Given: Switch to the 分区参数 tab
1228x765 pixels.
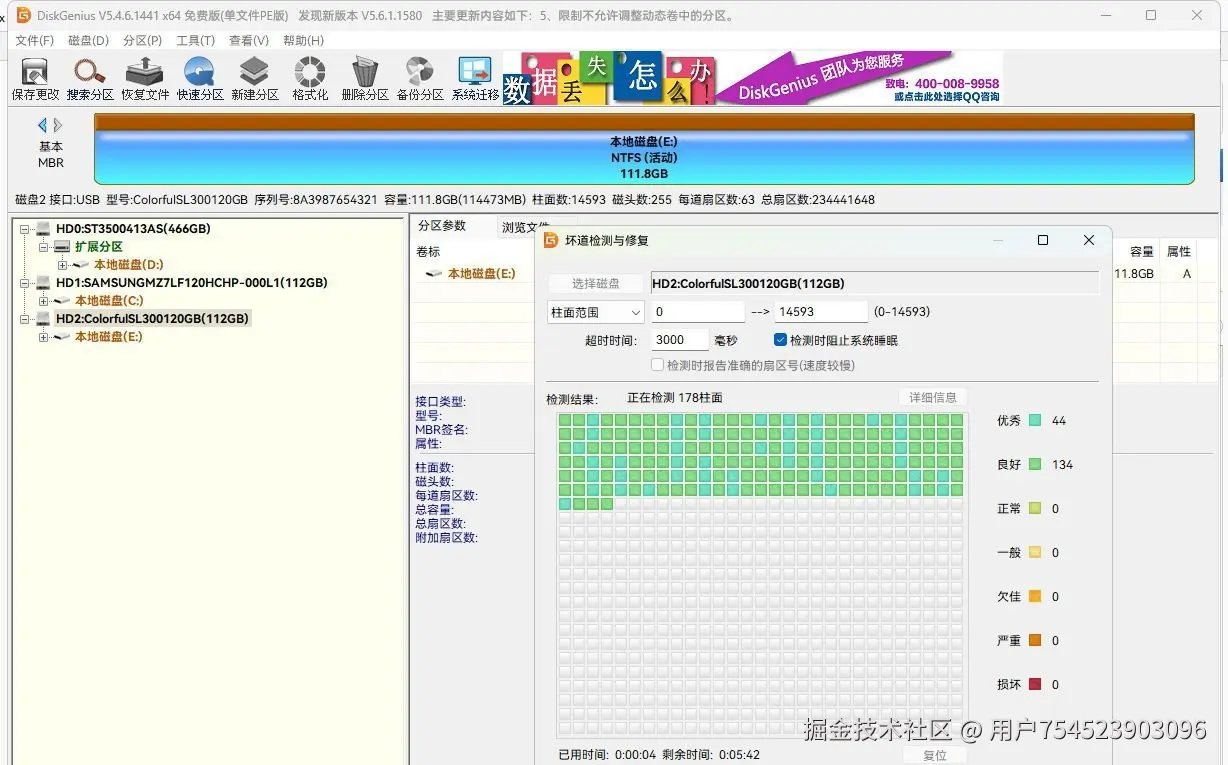Looking at the screenshot, I should tap(442, 226).
